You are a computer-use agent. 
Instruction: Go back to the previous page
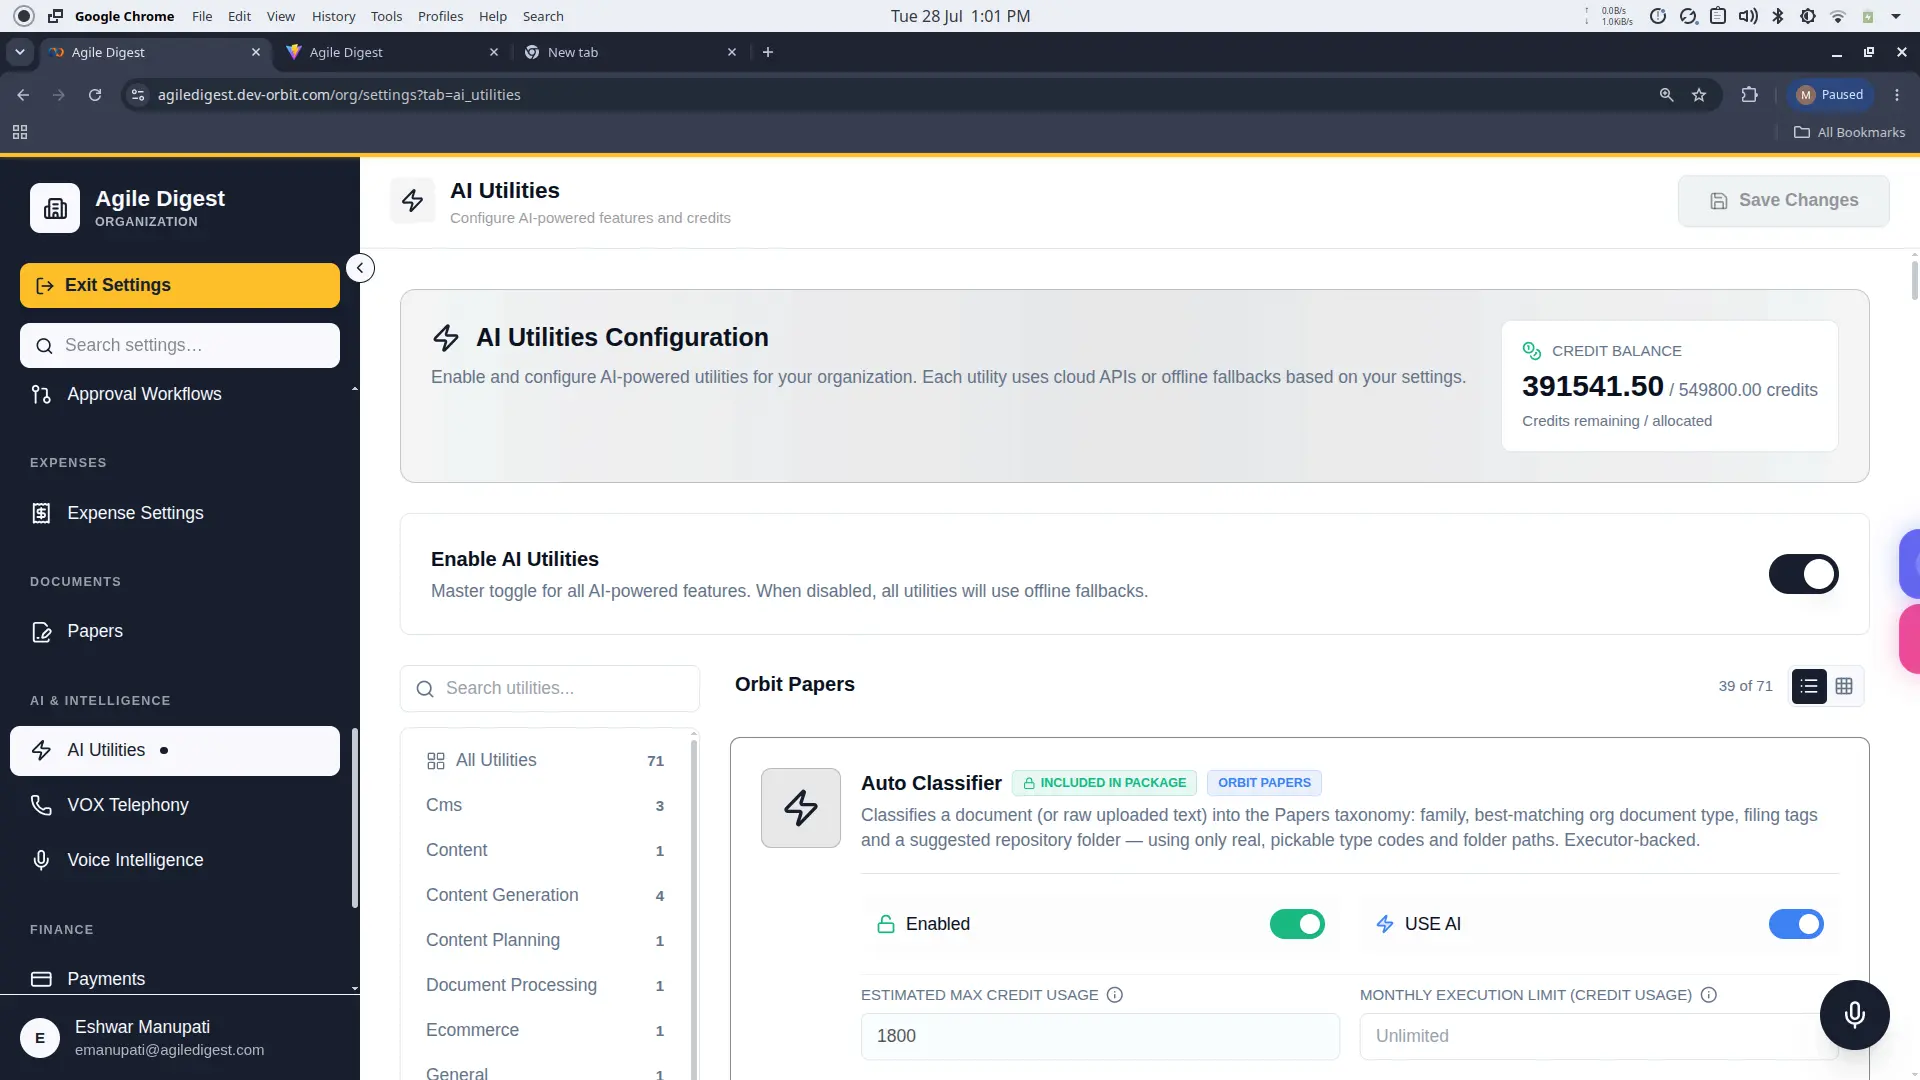[x=23, y=95]
